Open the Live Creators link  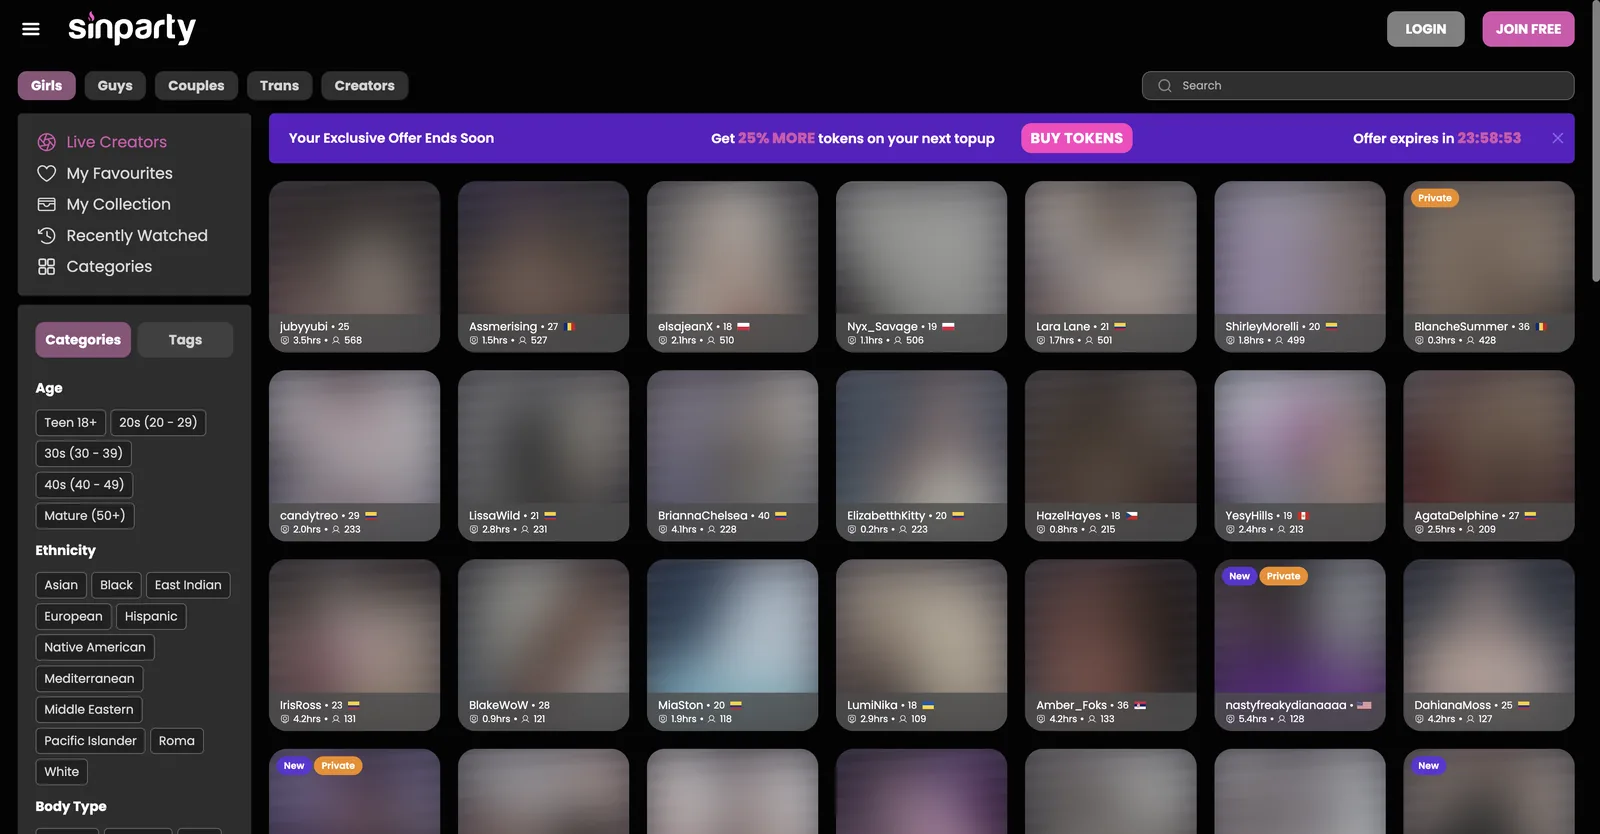click(x=117, y=142)
